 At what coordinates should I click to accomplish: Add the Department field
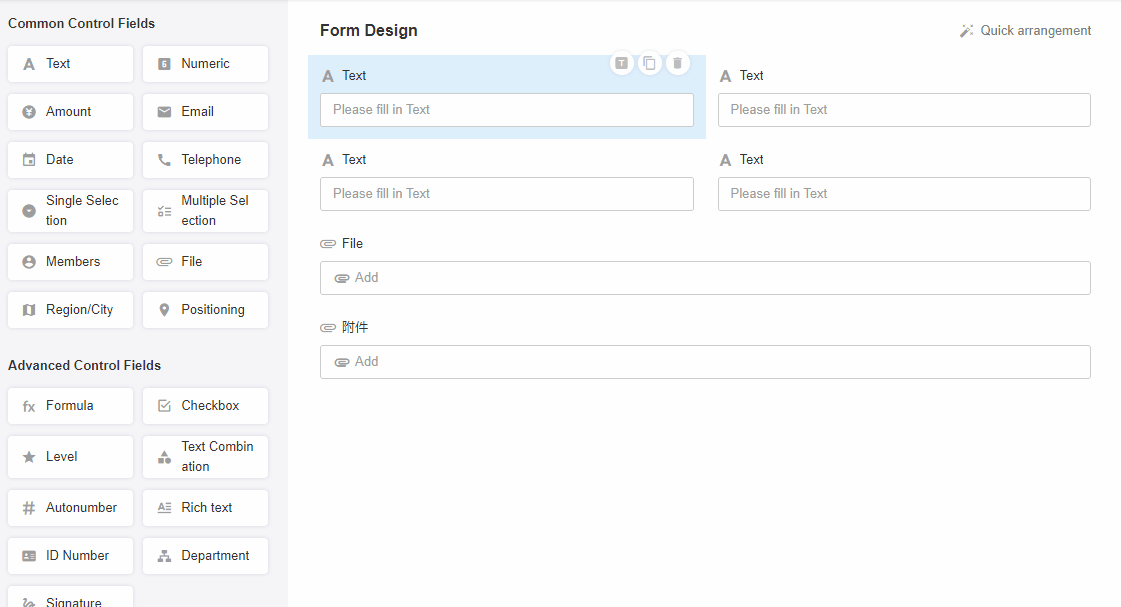pos(205,556)
